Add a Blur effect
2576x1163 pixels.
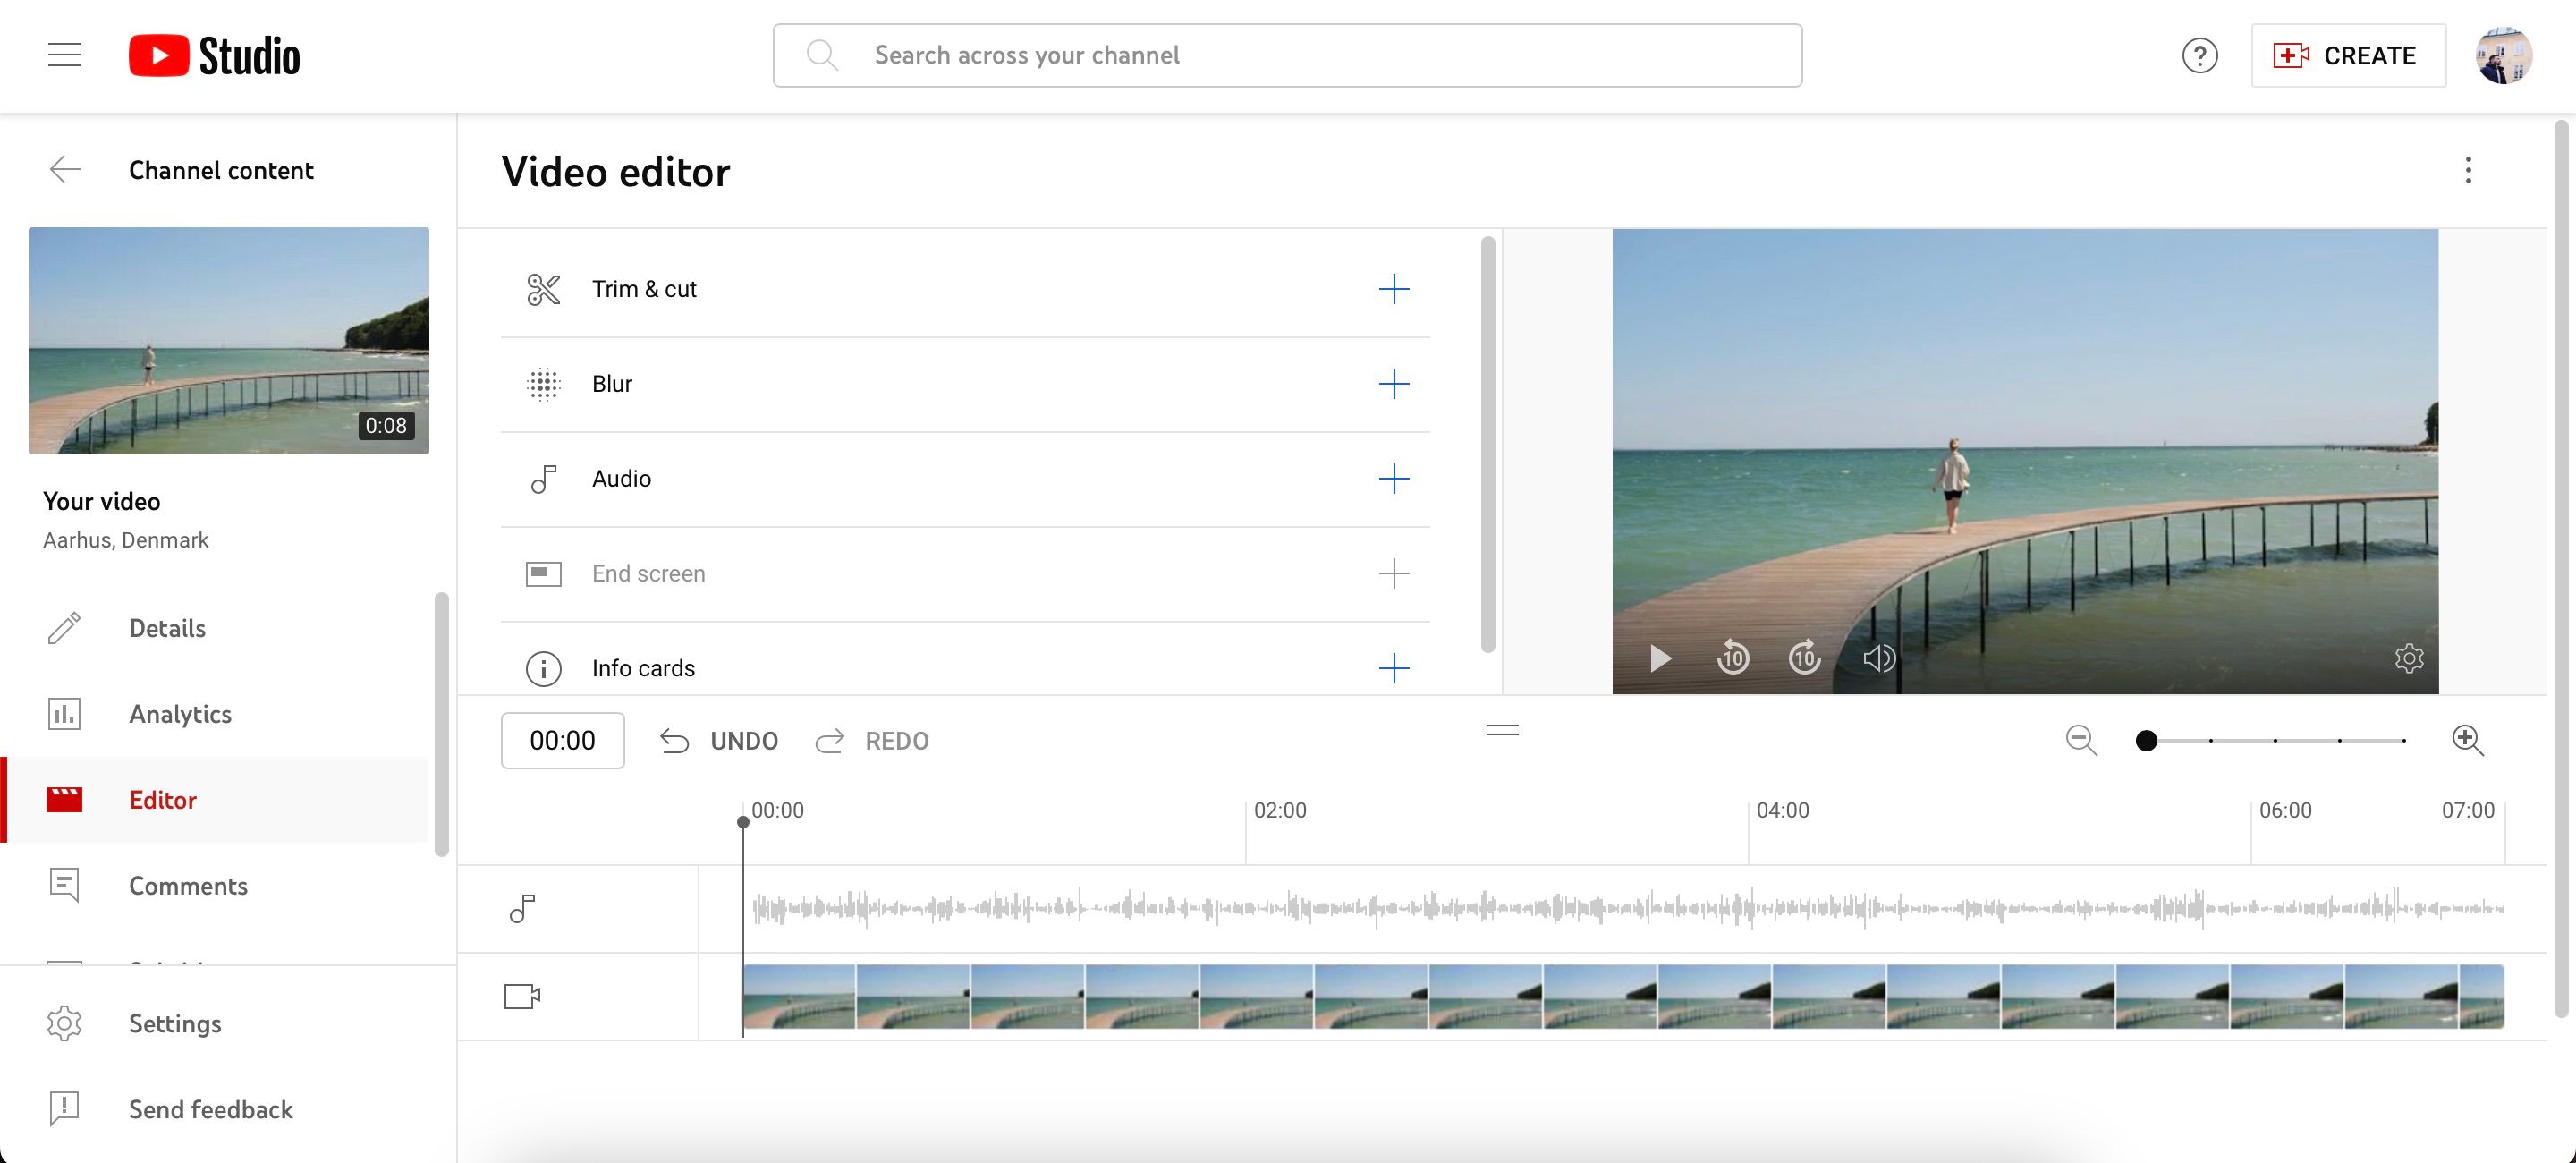coord(1393,384)
